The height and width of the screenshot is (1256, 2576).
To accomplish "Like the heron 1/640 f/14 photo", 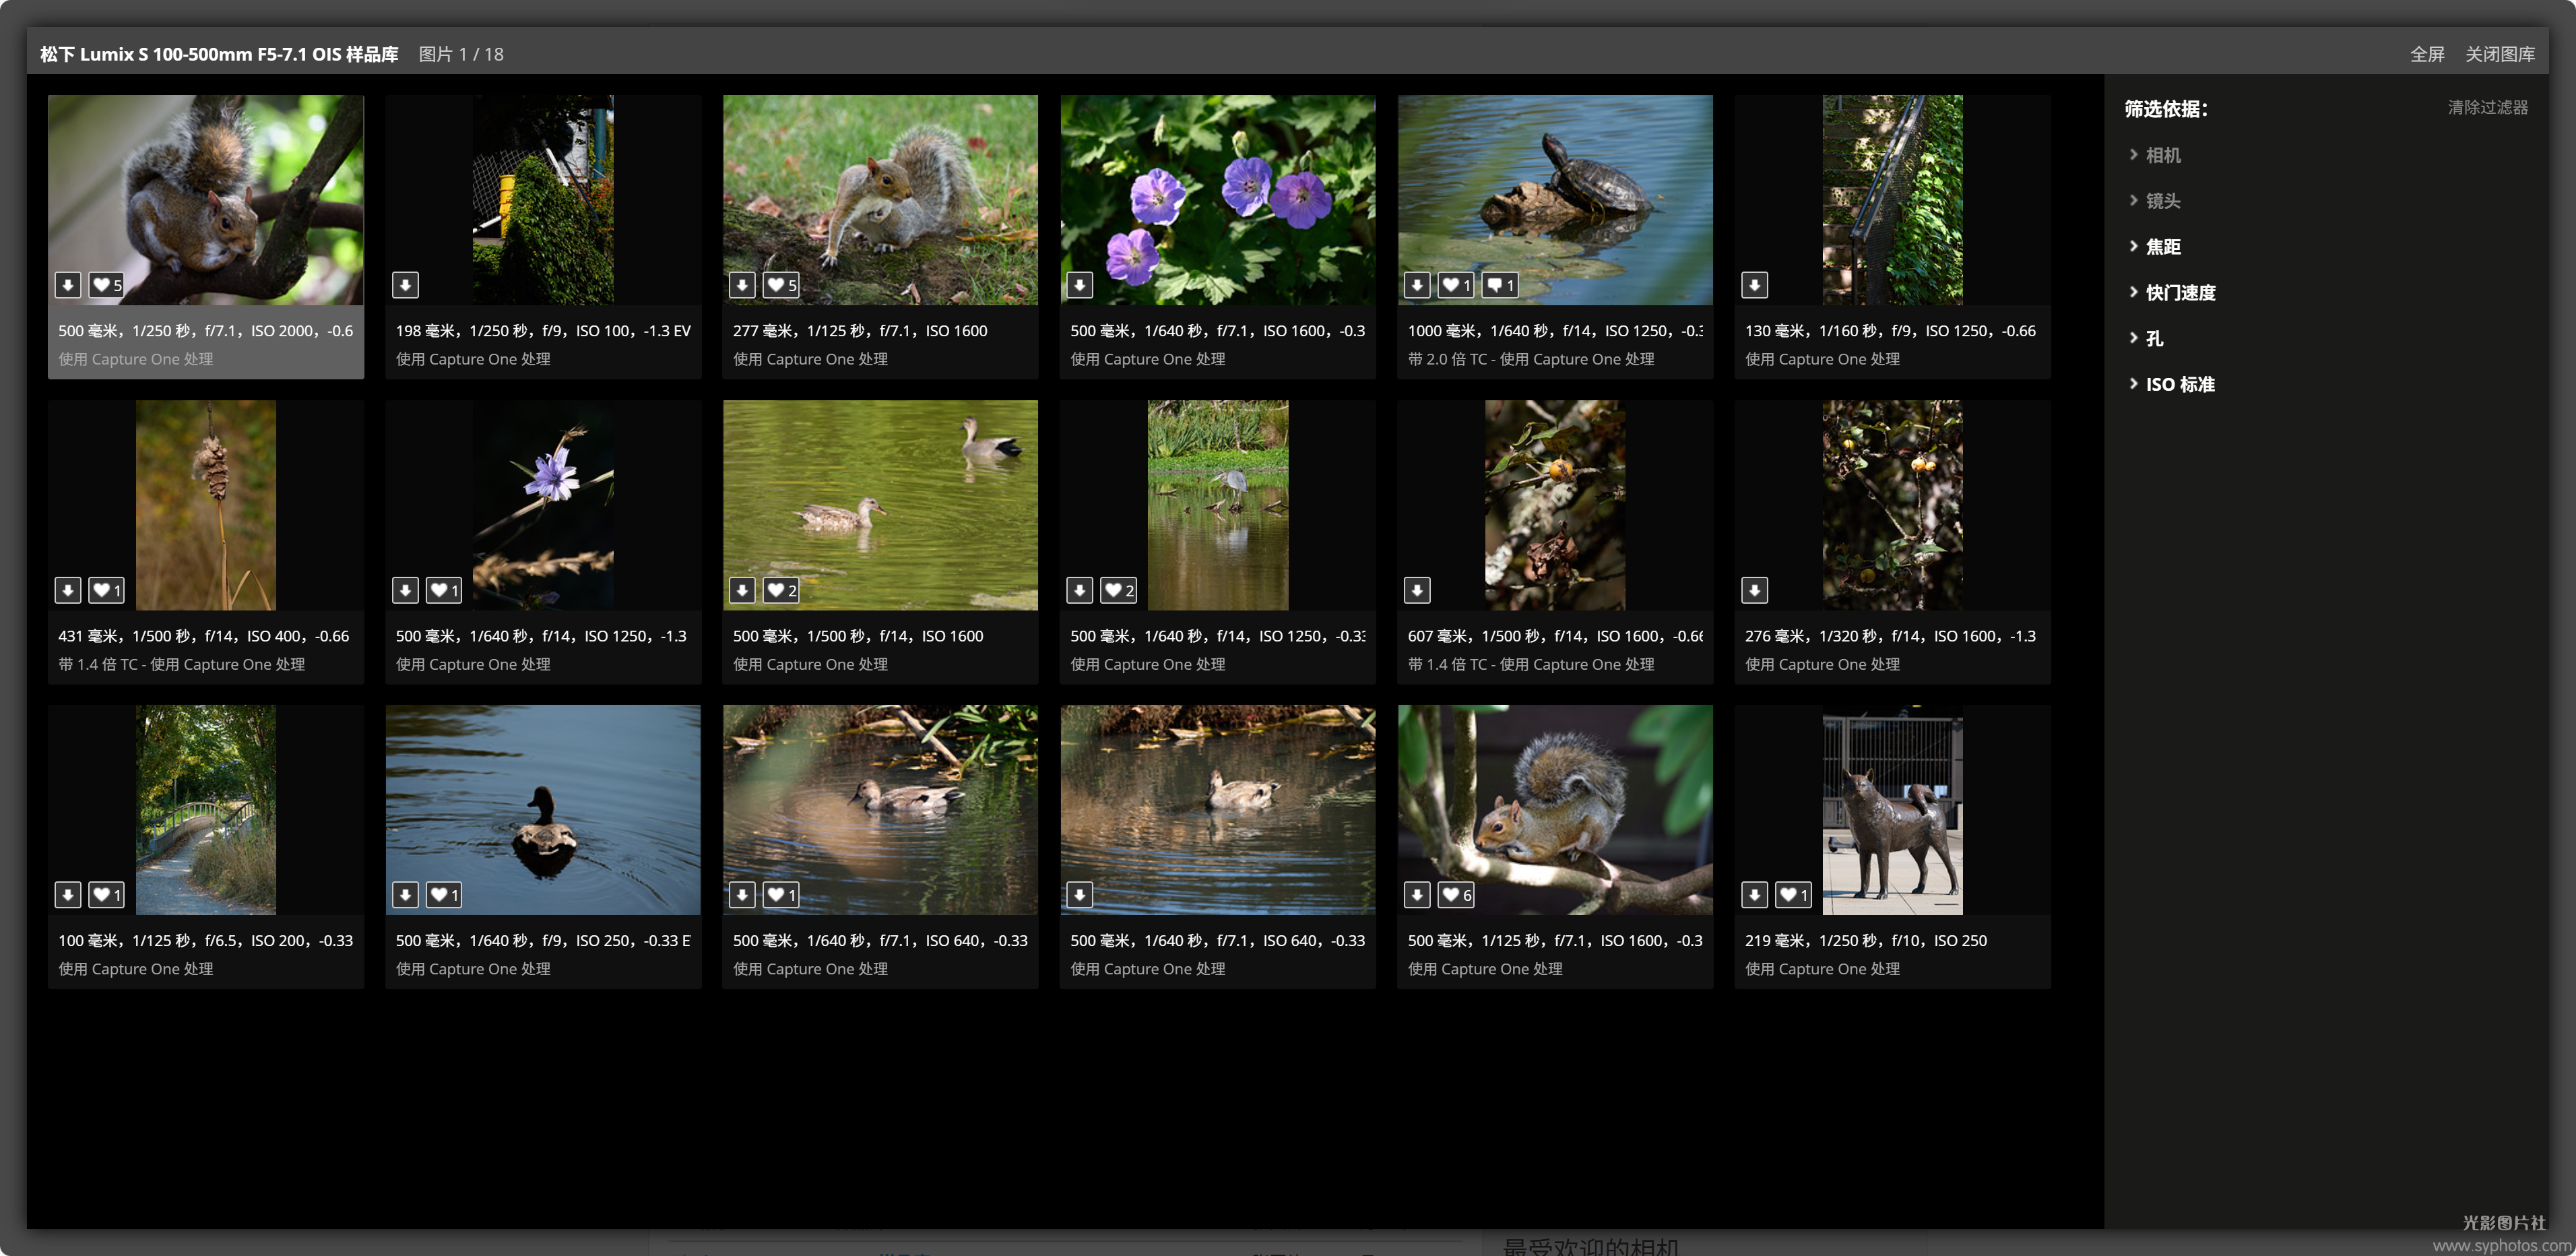I will (x=1119, y=590).
